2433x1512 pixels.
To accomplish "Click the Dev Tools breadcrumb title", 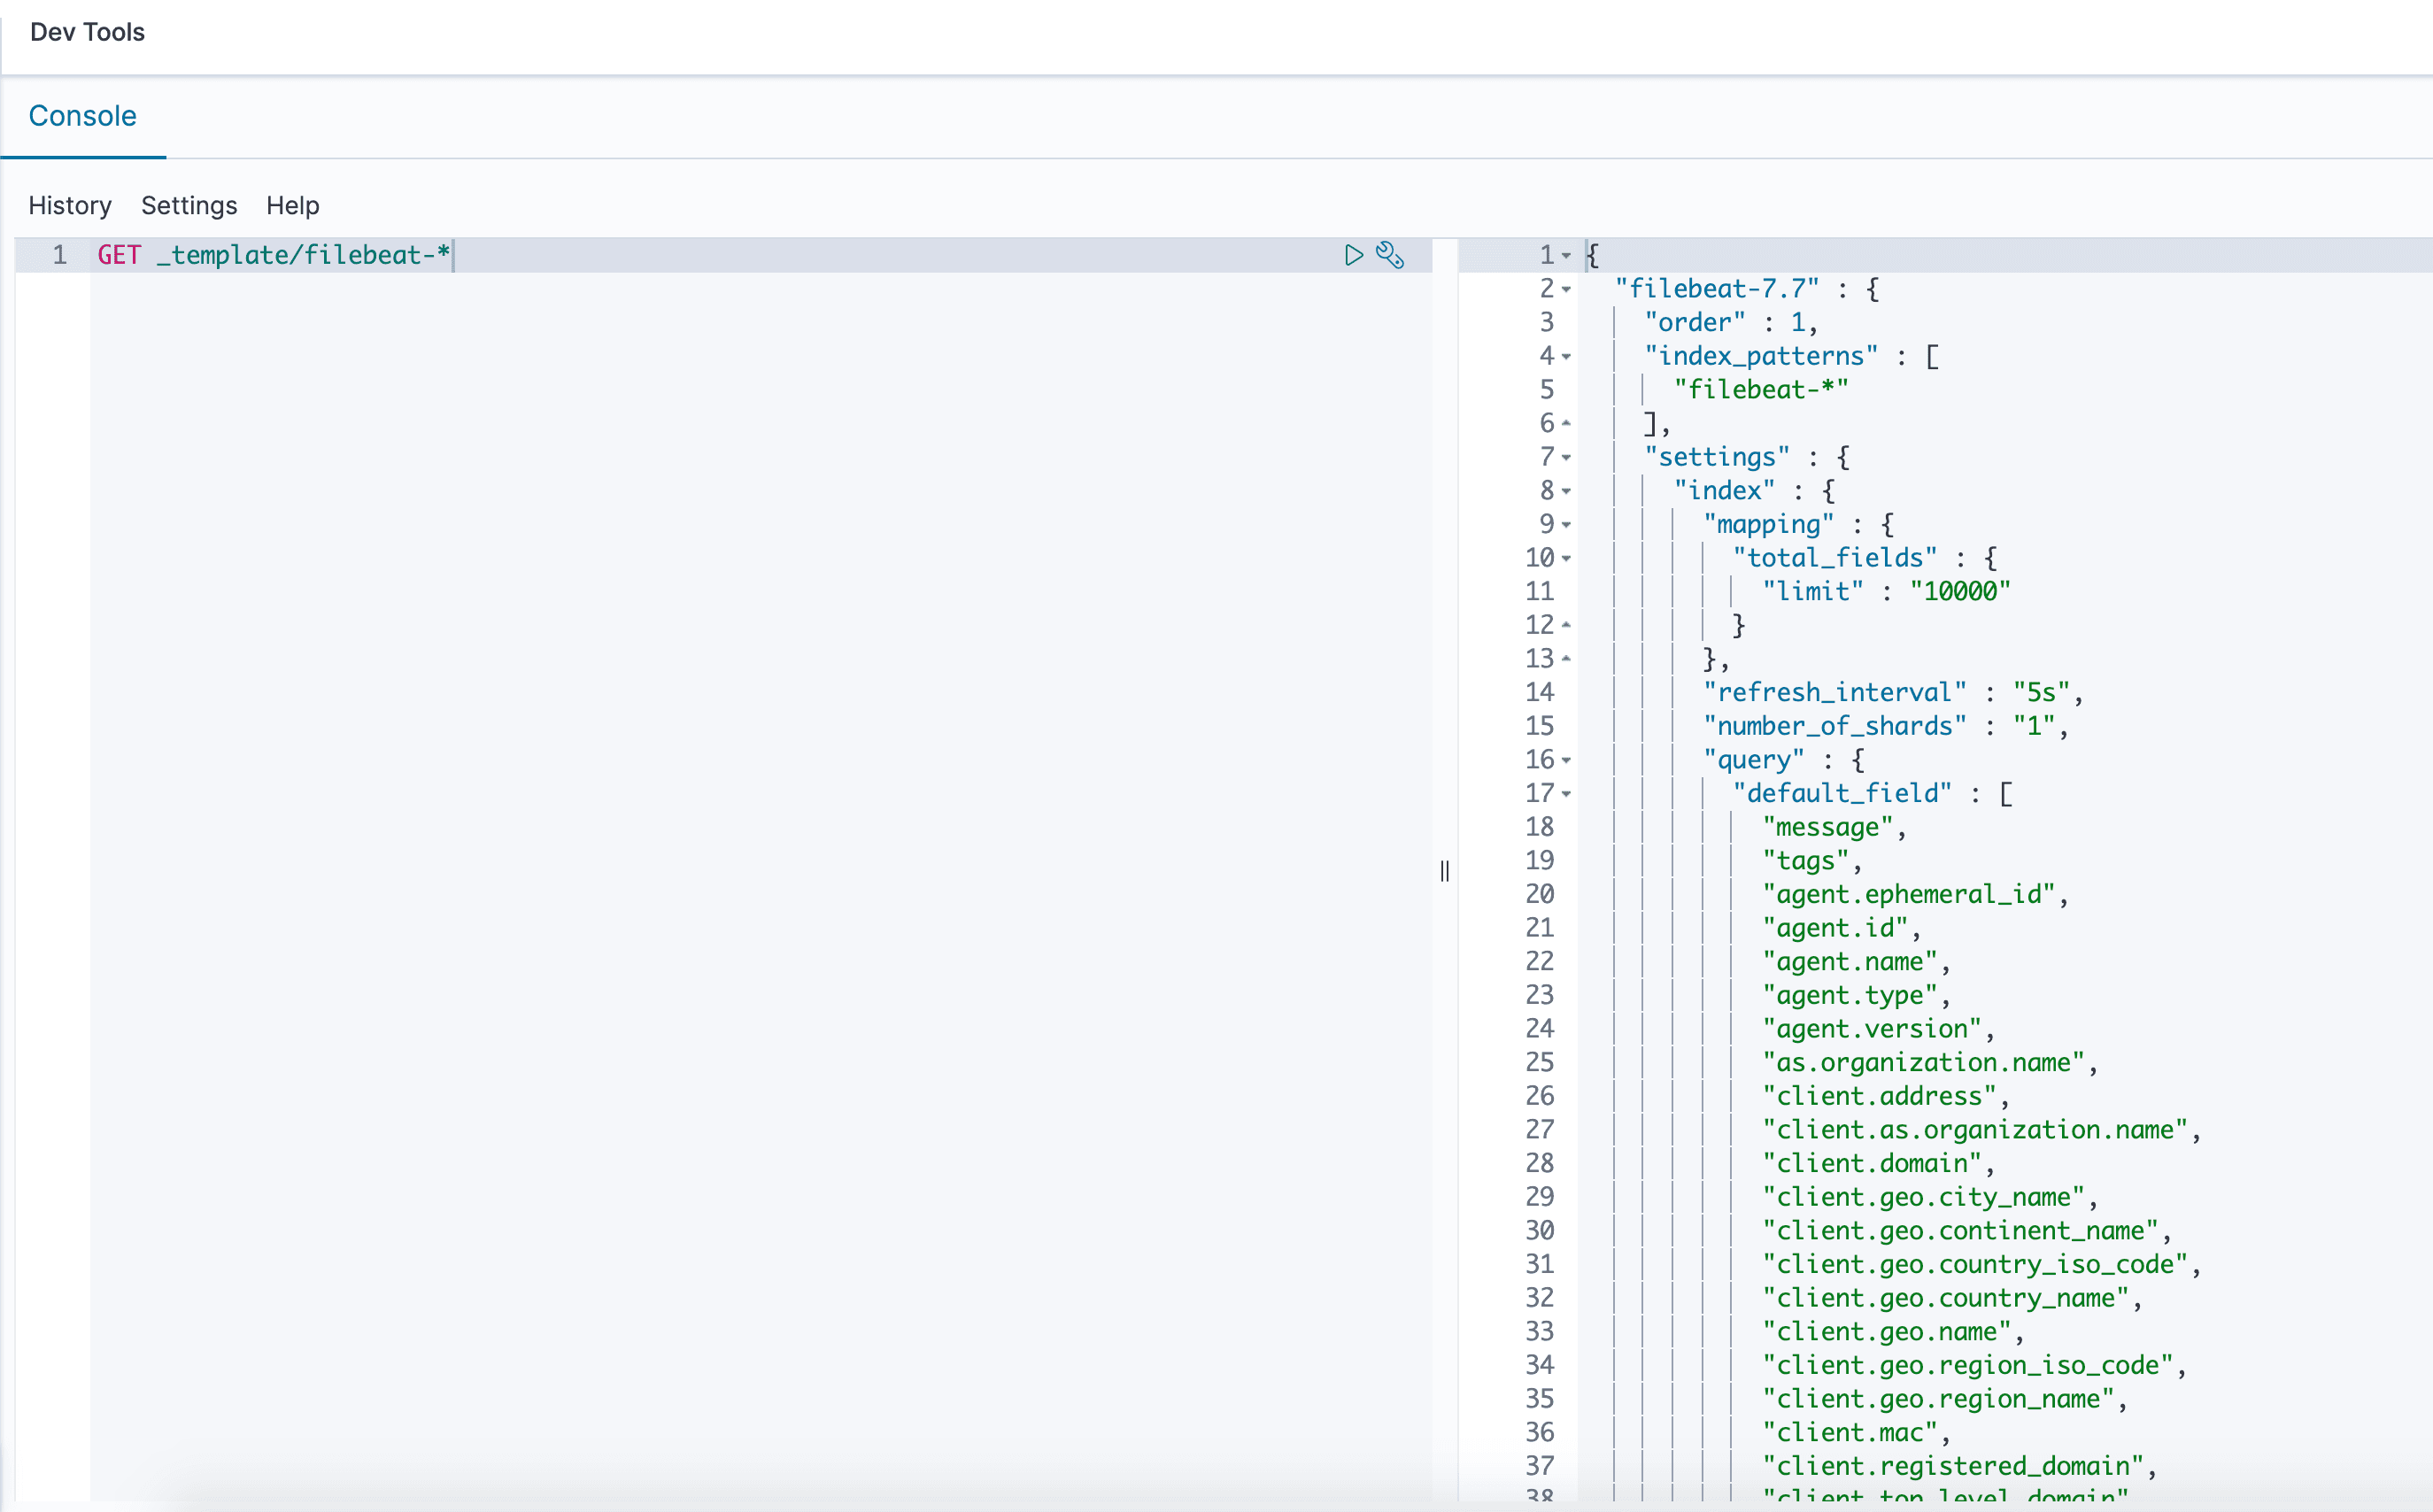I will pos(86,32).
